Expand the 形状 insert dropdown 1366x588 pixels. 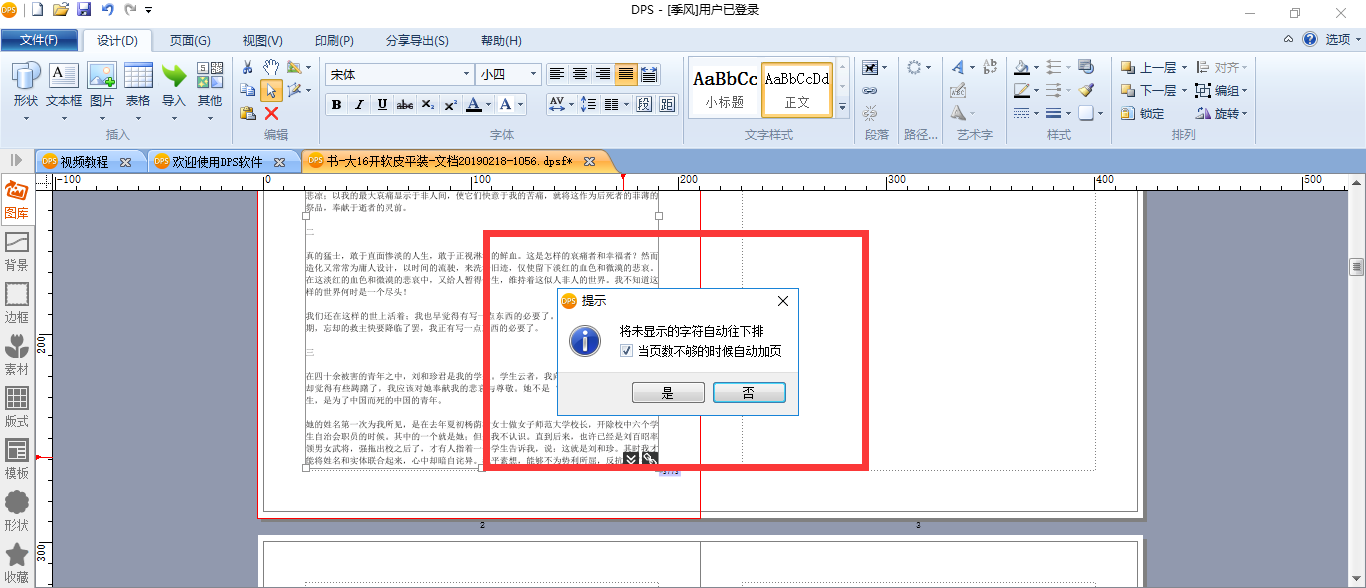(26, 117)
